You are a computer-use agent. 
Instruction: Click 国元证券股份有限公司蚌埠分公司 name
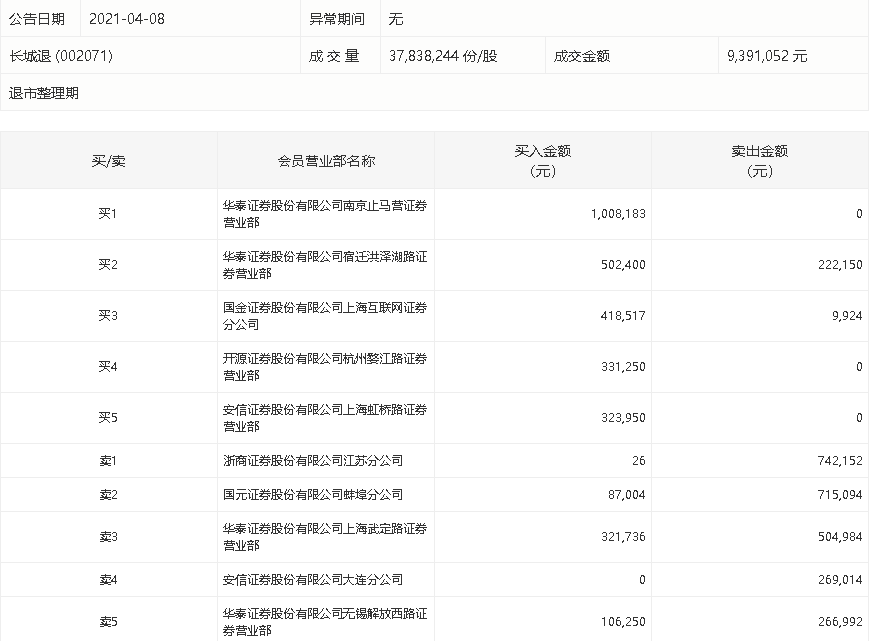pos(313,494)
